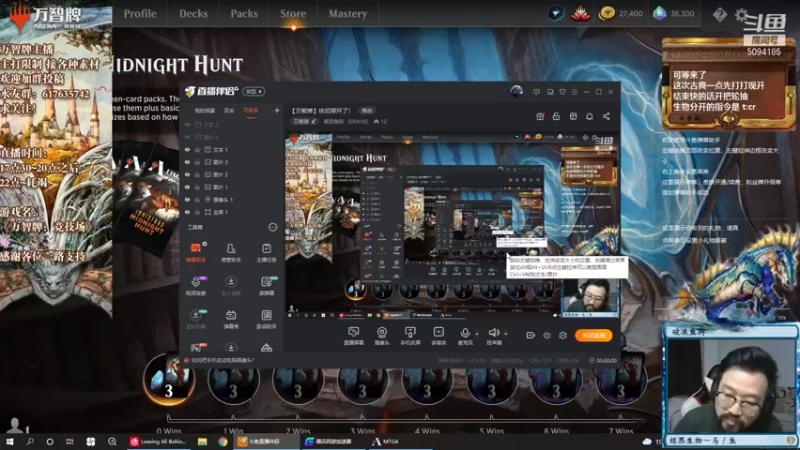Add a 手机投屏 phone cast source
Image resolution: width=800 pixels, height=450 pixels.
click(410, 336)
